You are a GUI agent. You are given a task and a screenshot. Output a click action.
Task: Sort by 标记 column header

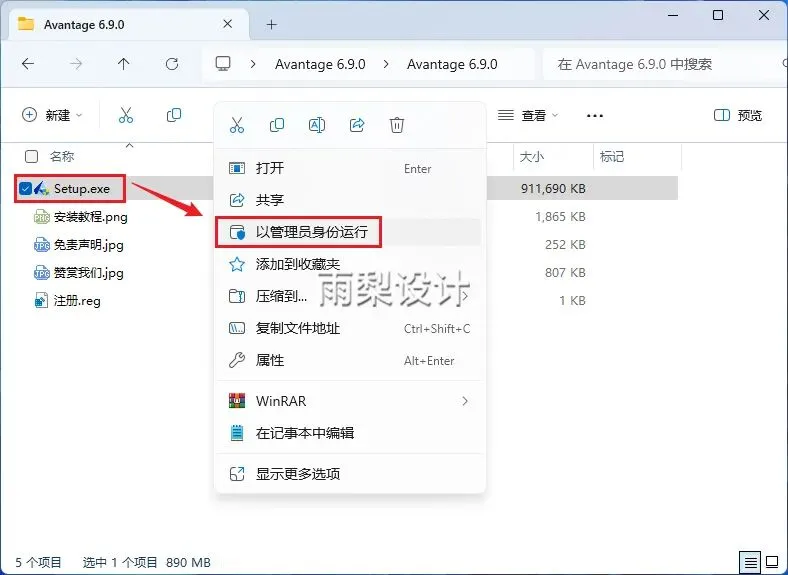(x=612, y=156)
